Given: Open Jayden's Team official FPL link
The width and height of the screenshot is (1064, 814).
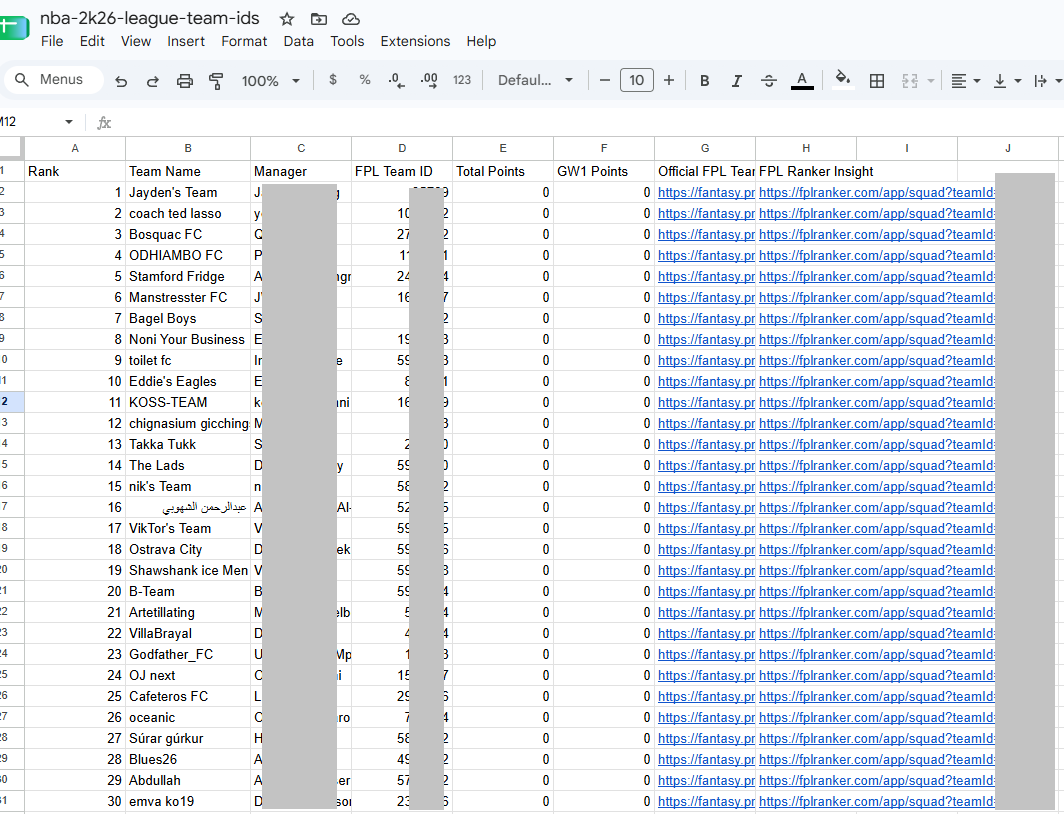Looking at the screenshot, I should click(706, 193).
